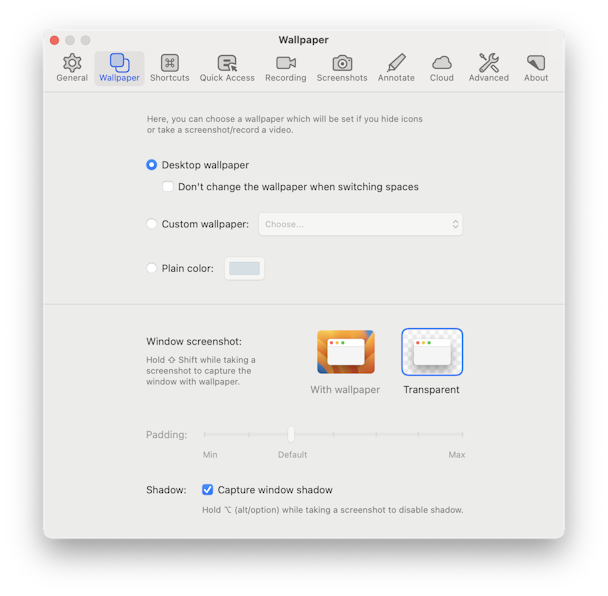Screen dimensions: 608x596
Task: Show the About tab
Action: [x=536, y=68]
